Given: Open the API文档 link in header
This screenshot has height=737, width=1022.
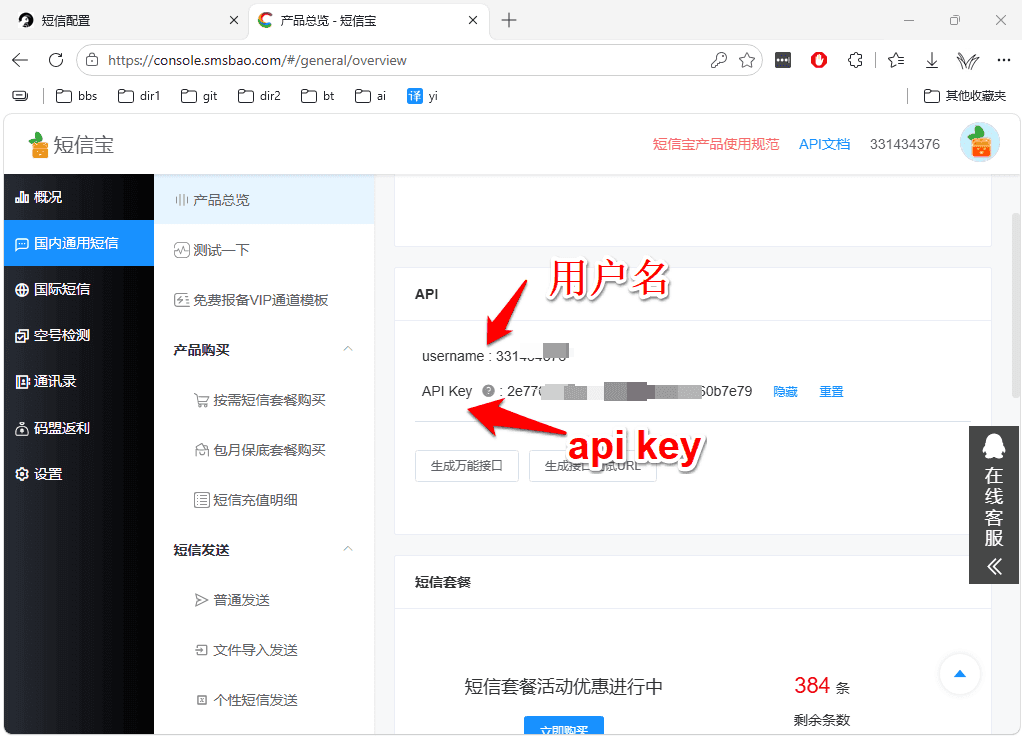Looking at the screenshot, I should [825, 144].
